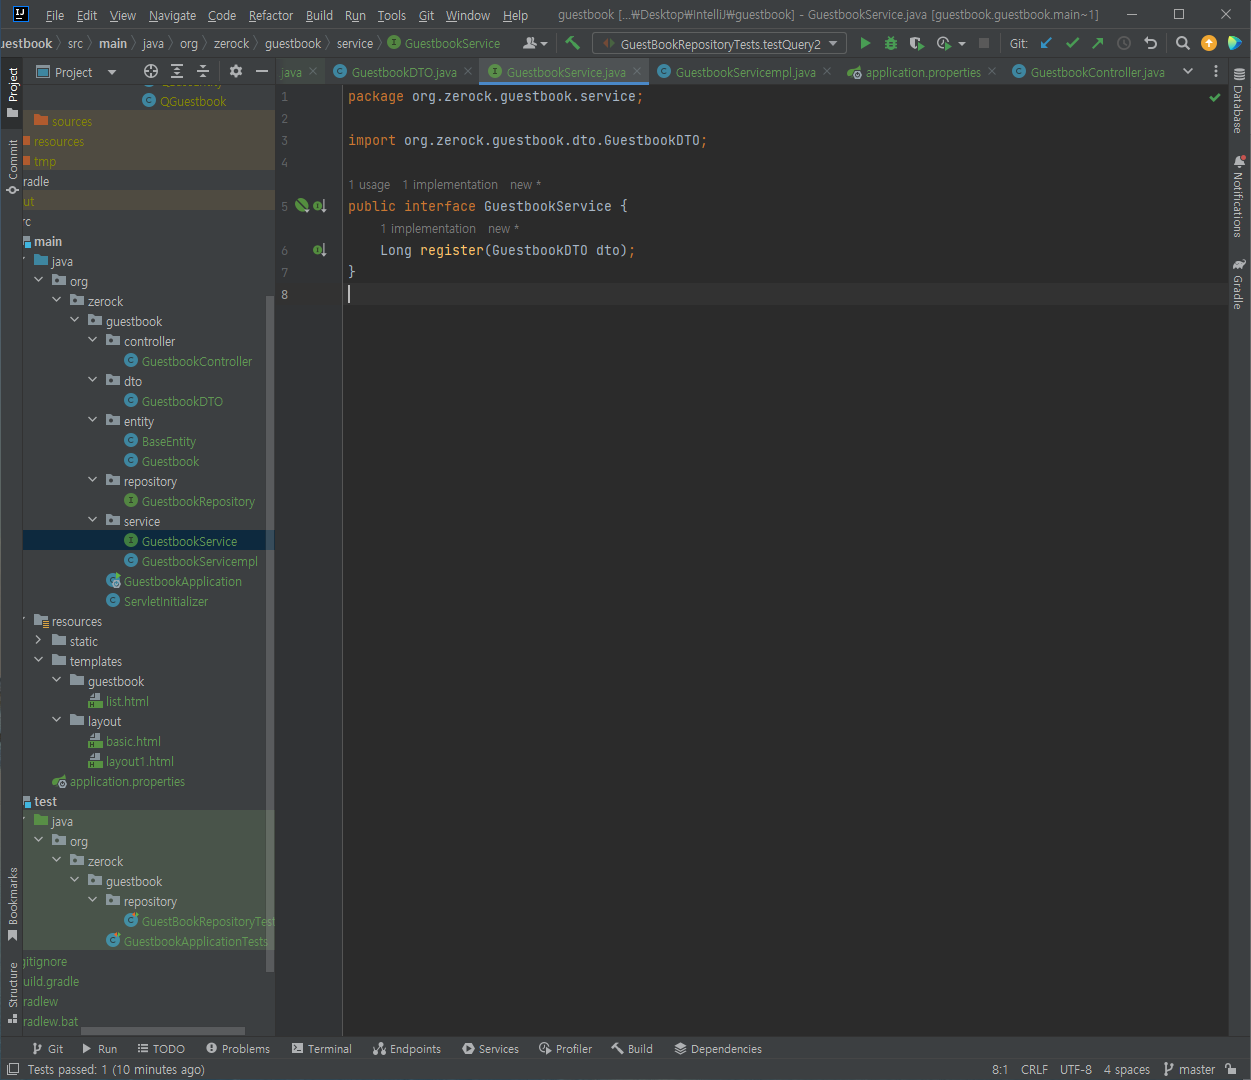The width and height of the screenshot is (1251, 1080).
Task: Select opened file locate icon in Project panel
Action: (151, 71)
